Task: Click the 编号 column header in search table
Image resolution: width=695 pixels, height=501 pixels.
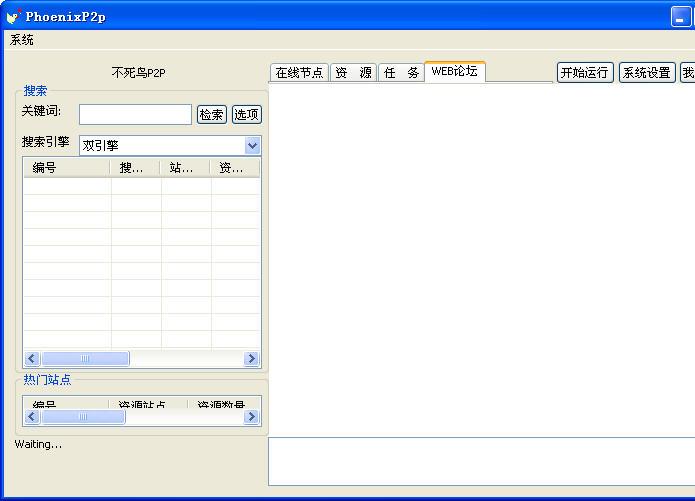Action: pos(66,168)
